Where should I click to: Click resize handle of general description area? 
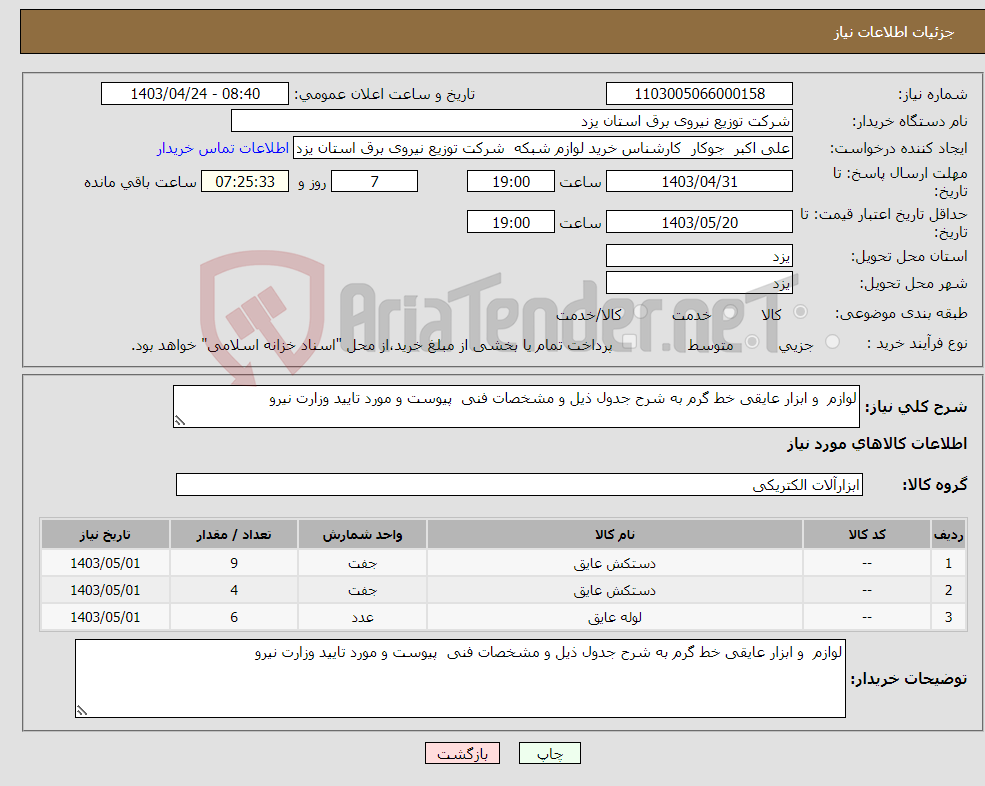point(180,421)
